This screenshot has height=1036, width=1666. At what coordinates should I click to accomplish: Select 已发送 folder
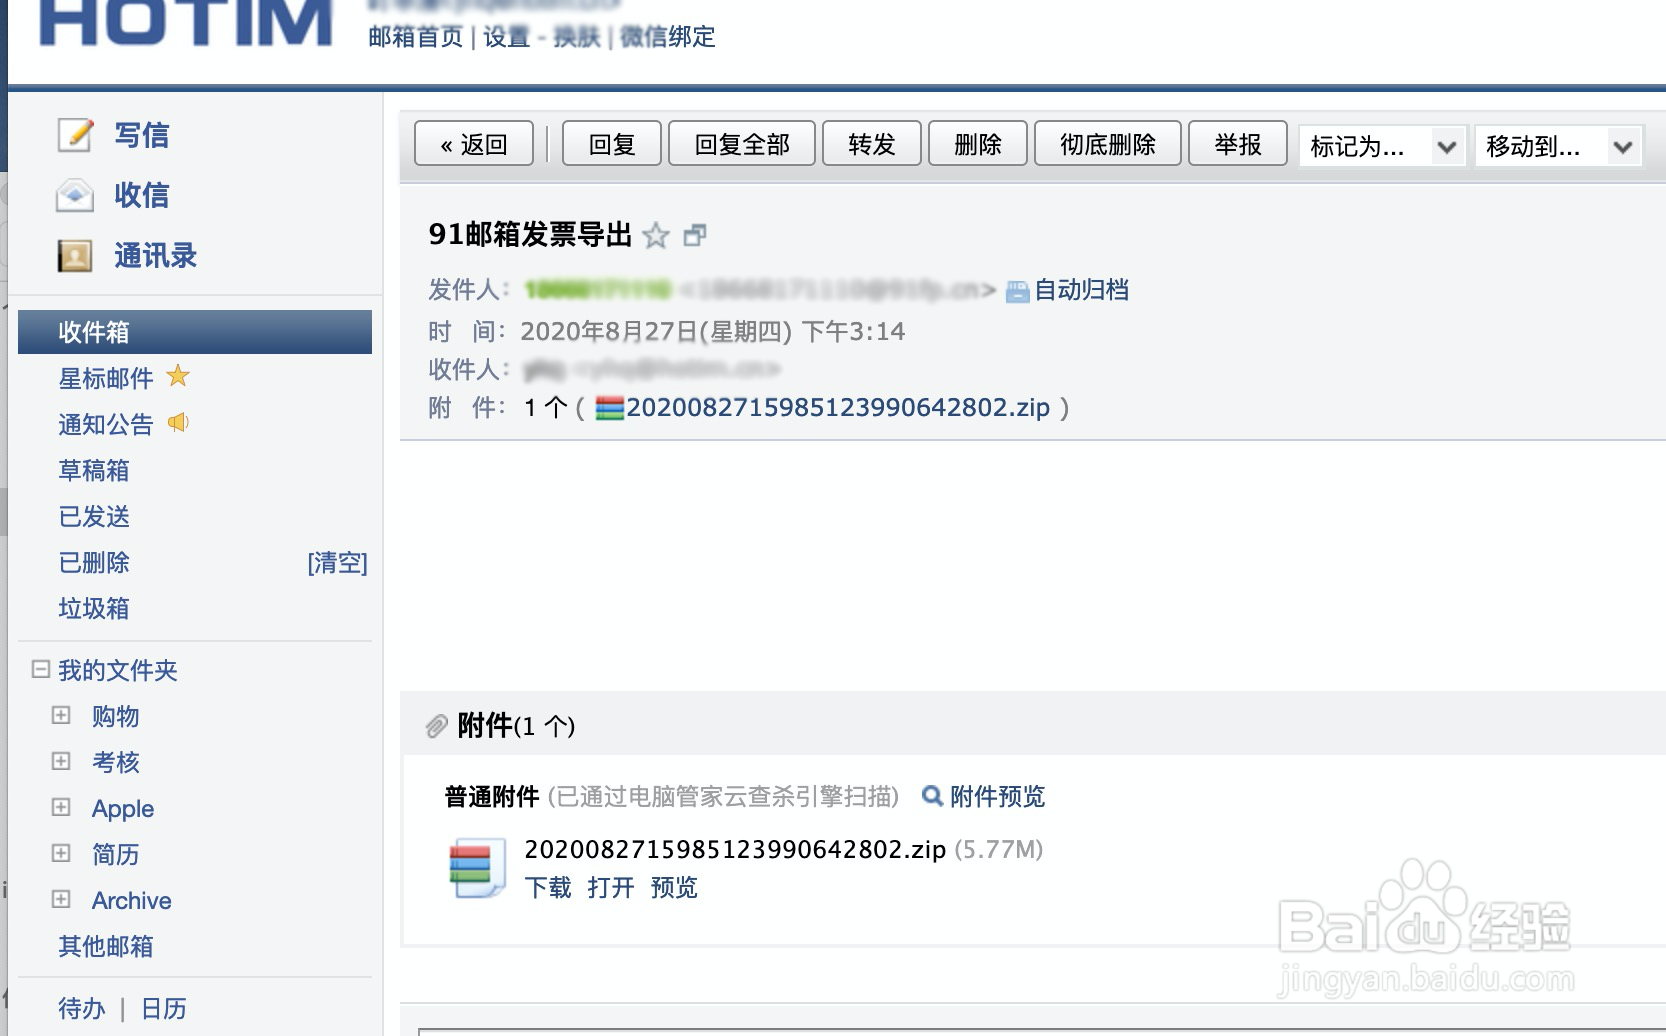pyautogui.click(x=94, y=516)
